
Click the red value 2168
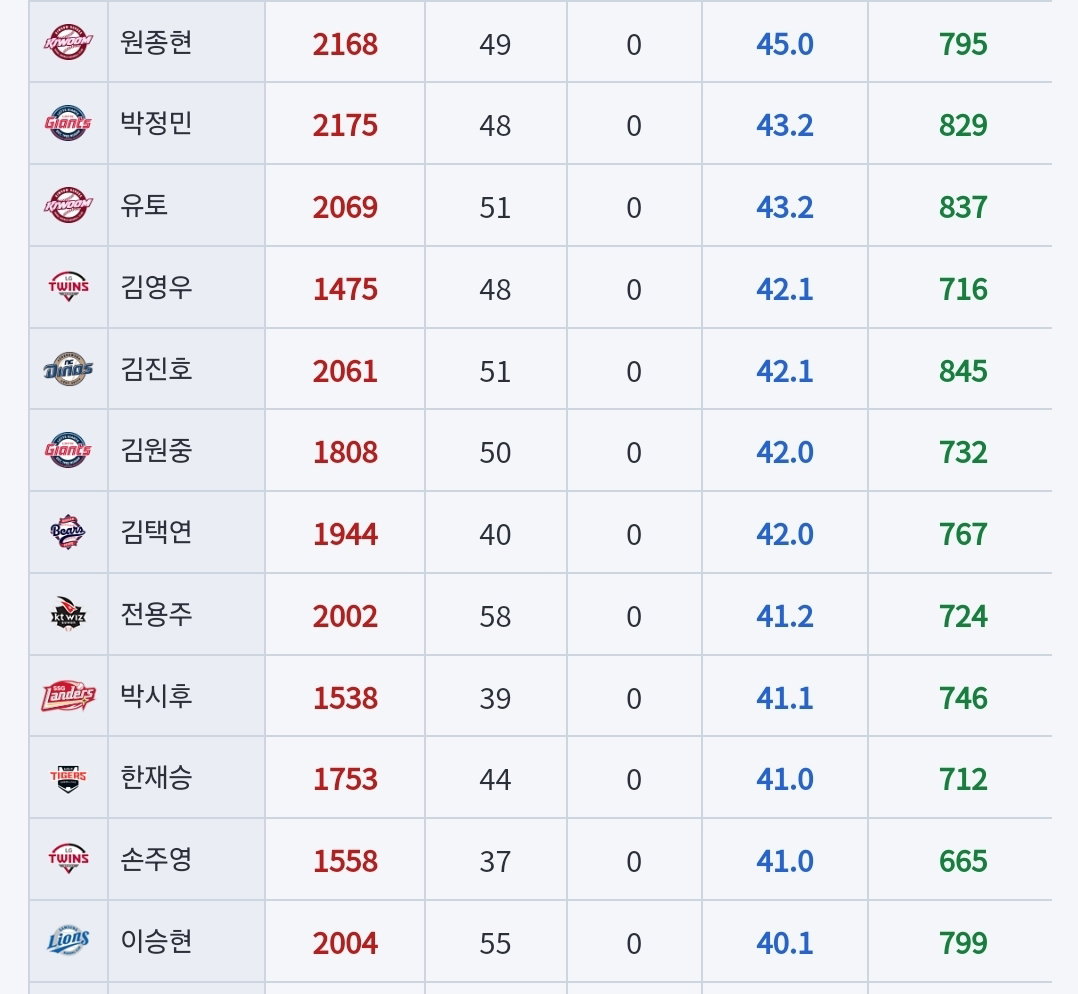(345, 45)
